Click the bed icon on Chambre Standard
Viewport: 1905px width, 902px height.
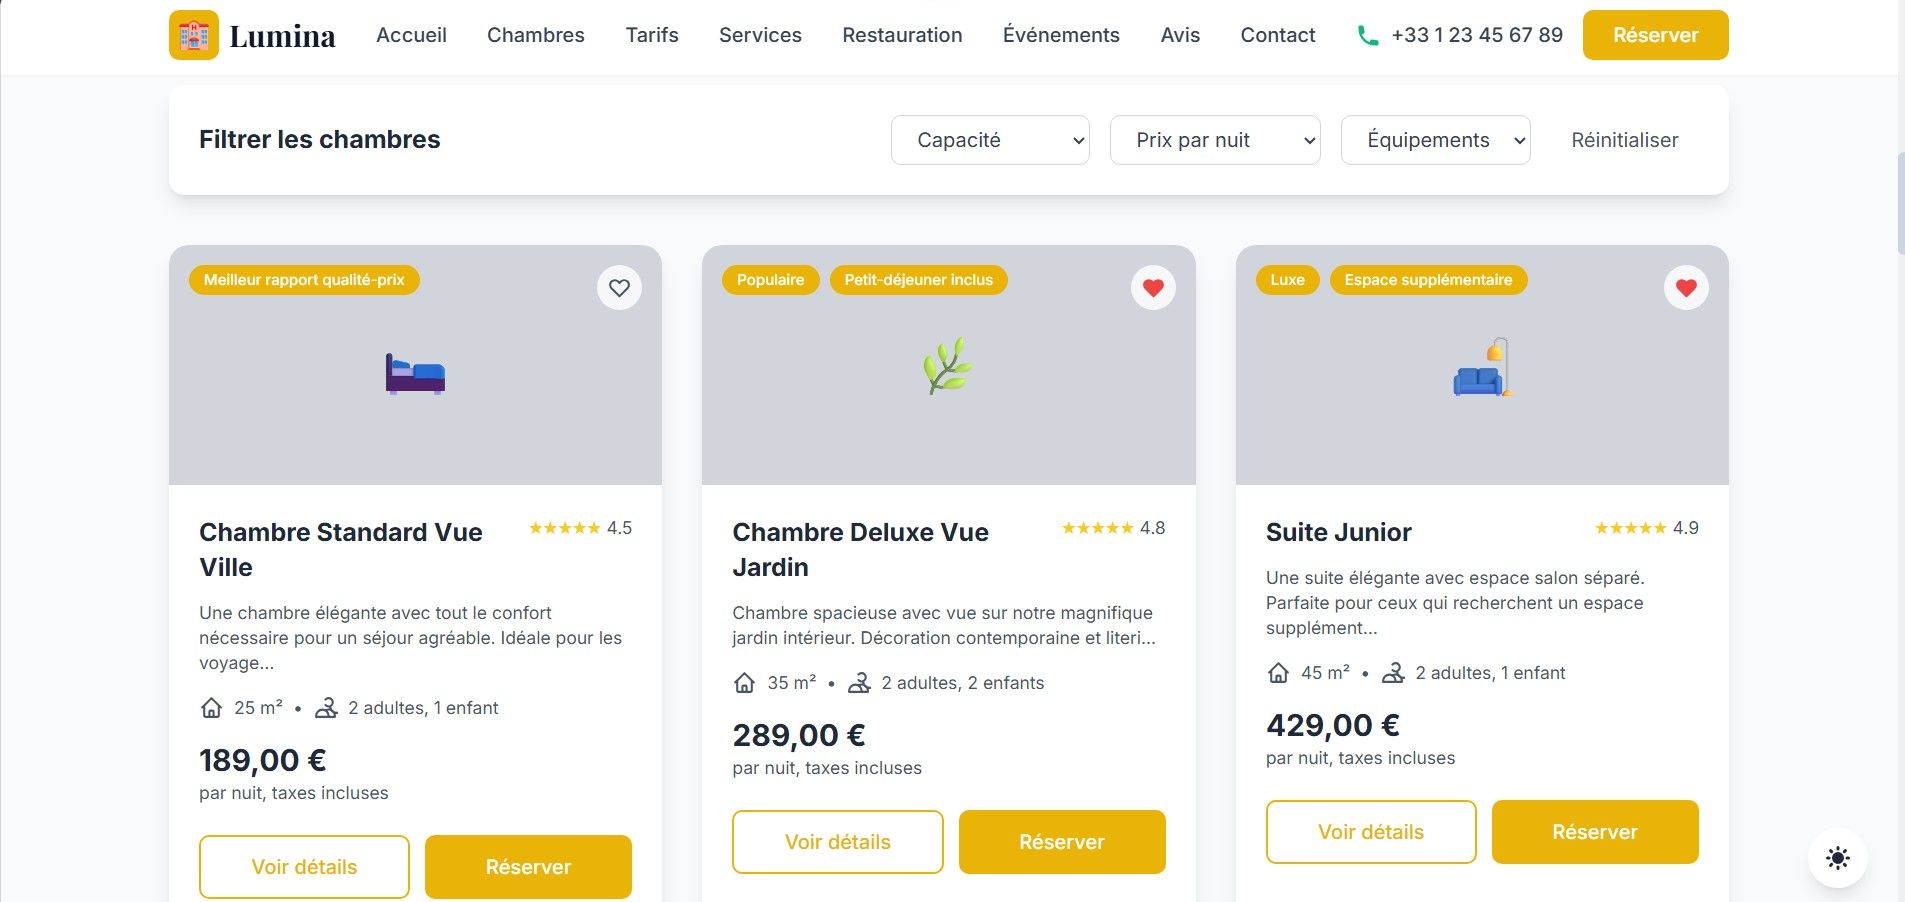click(x=415, y=374)
